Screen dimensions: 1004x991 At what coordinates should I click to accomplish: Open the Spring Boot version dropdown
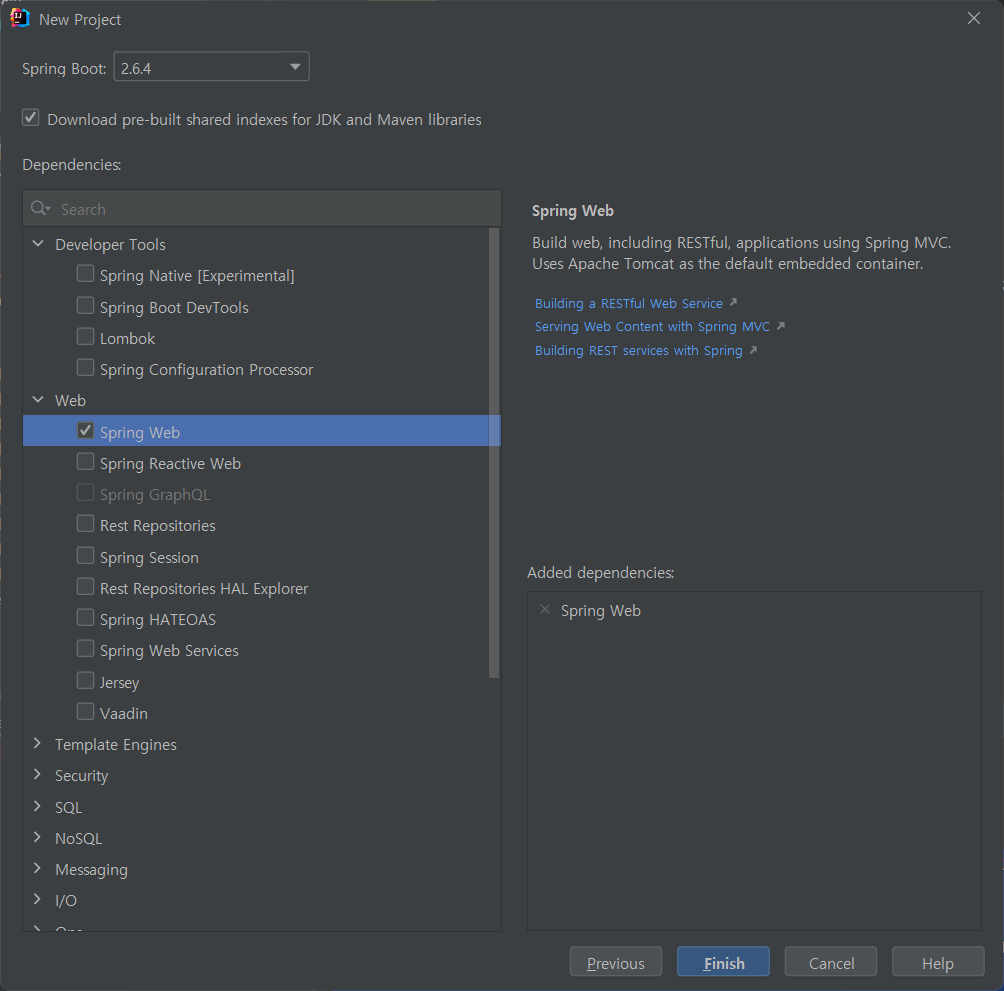211,67
